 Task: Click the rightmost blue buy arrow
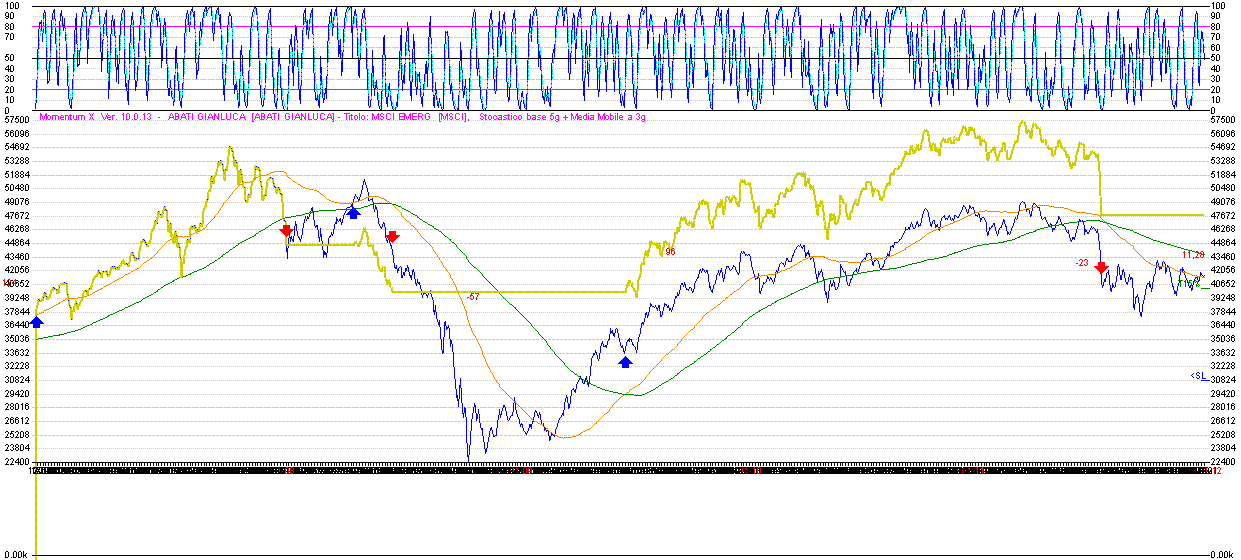[x=626, y=361]
